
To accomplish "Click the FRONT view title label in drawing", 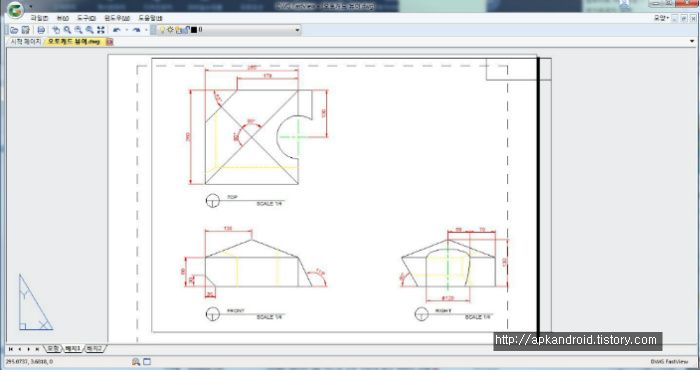I will coord(236,311).
